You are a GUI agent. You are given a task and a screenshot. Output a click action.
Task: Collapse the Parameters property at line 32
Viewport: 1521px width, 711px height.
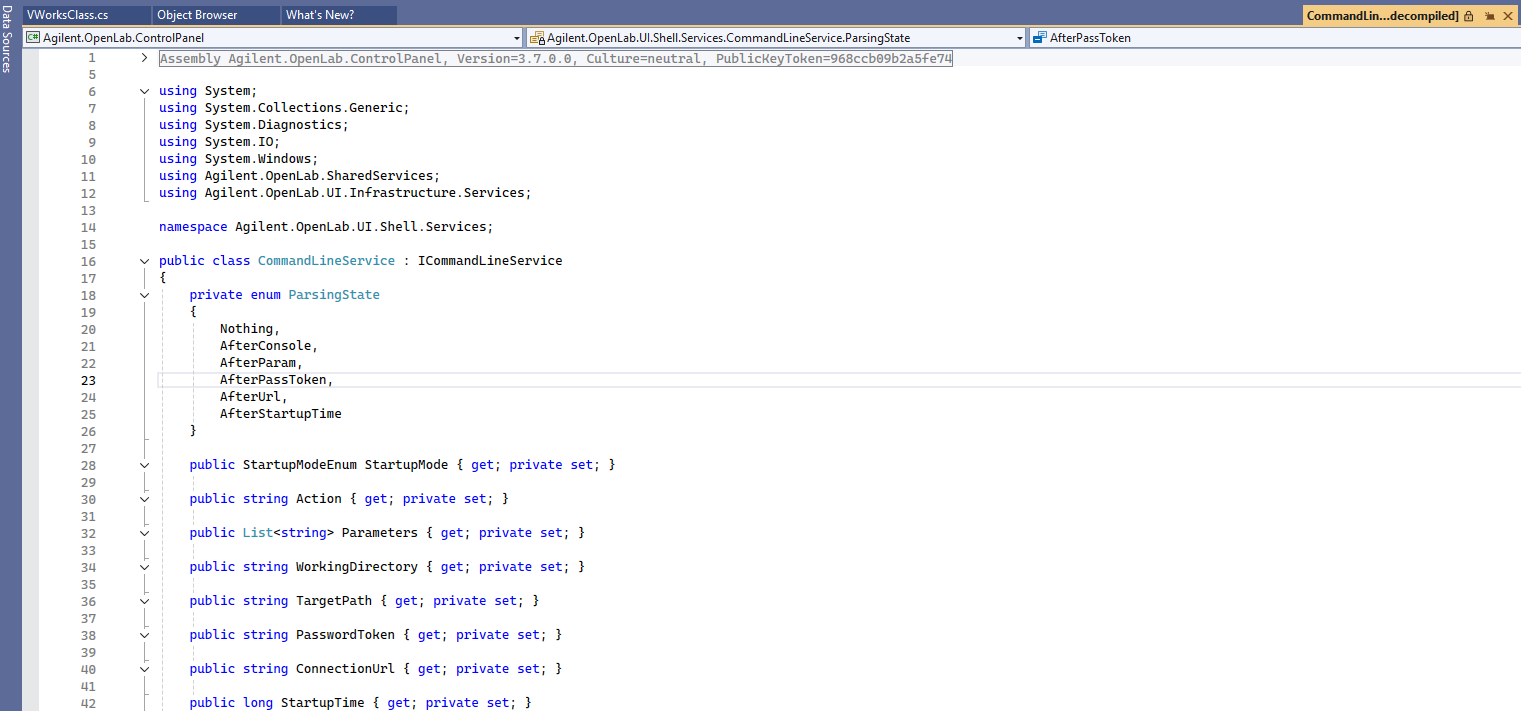(x=145, y=533)
